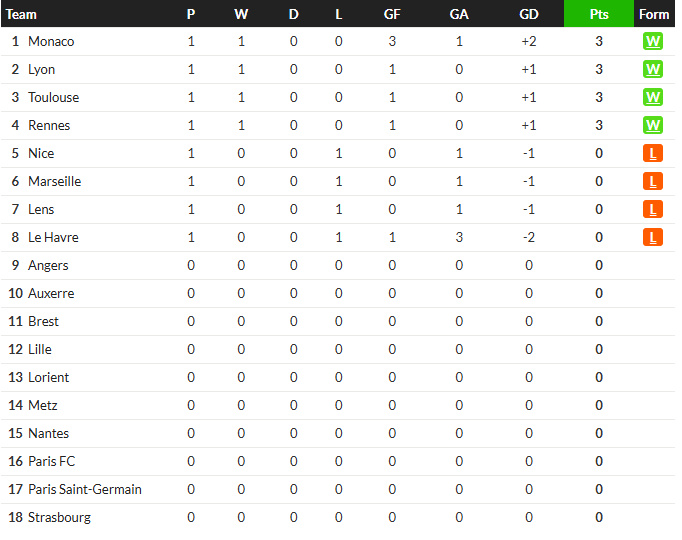The image size is (682, 540).
Task: Open the Le Havre team link
Action: click(53, 237)
